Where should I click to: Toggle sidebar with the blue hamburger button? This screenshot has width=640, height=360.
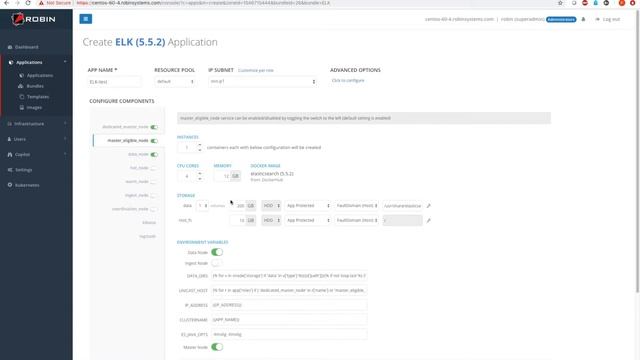point(86,19)
